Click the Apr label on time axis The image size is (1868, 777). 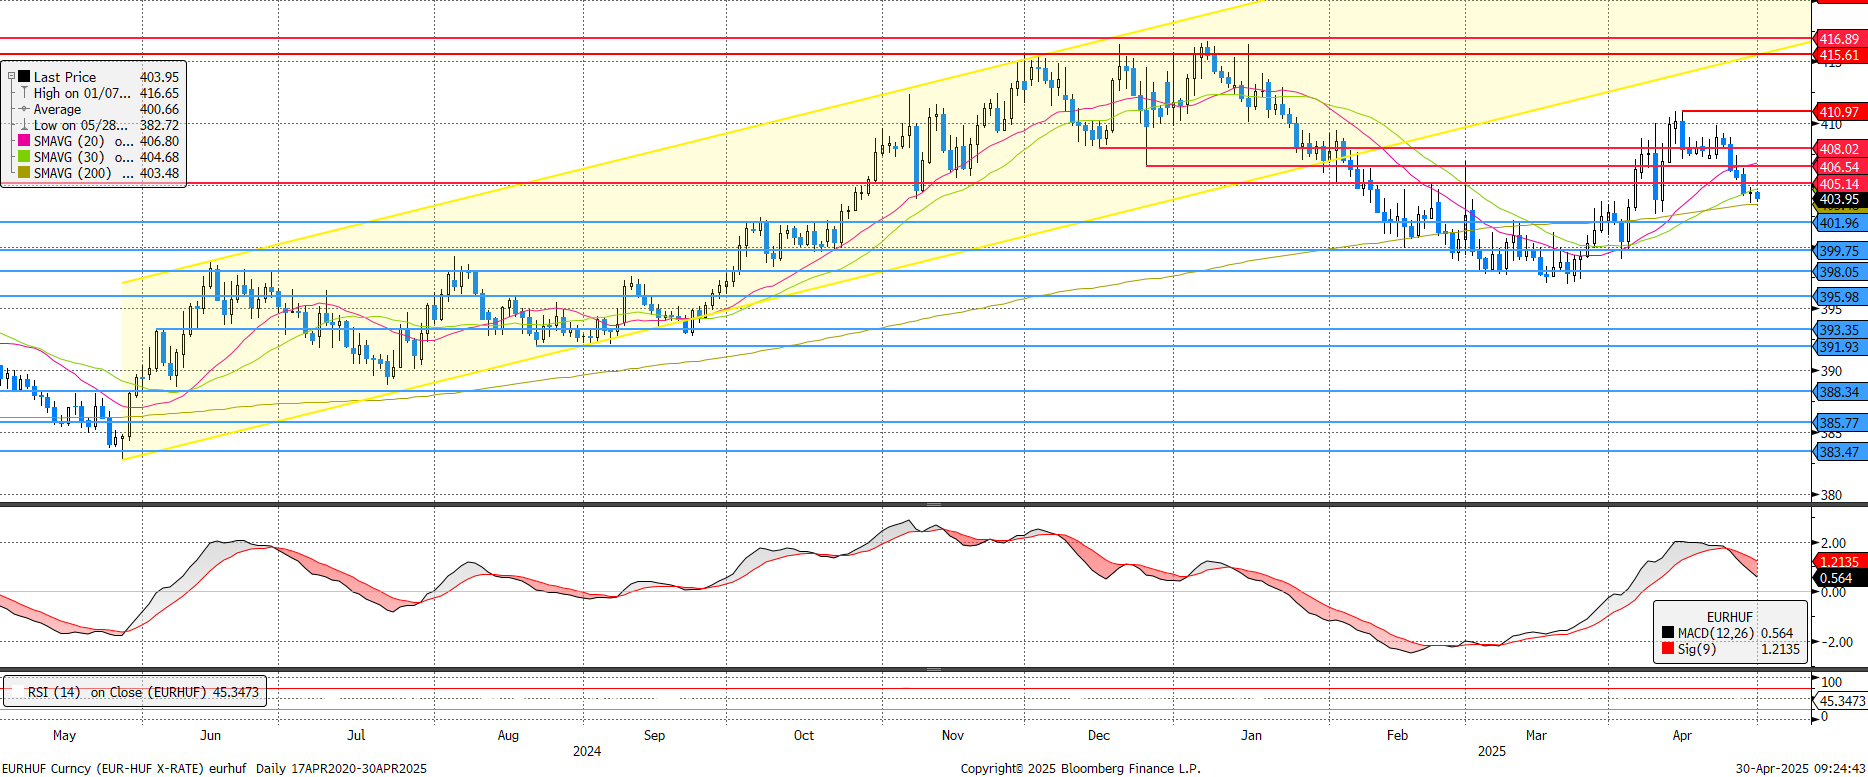point(1682,735)
